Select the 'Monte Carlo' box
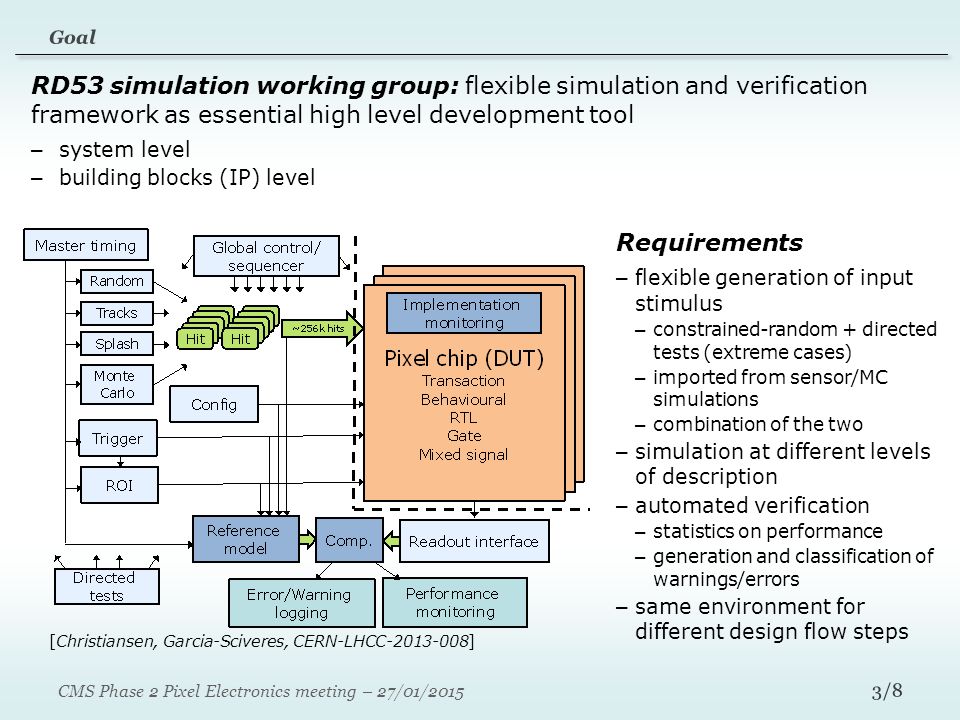 (116, 384)
